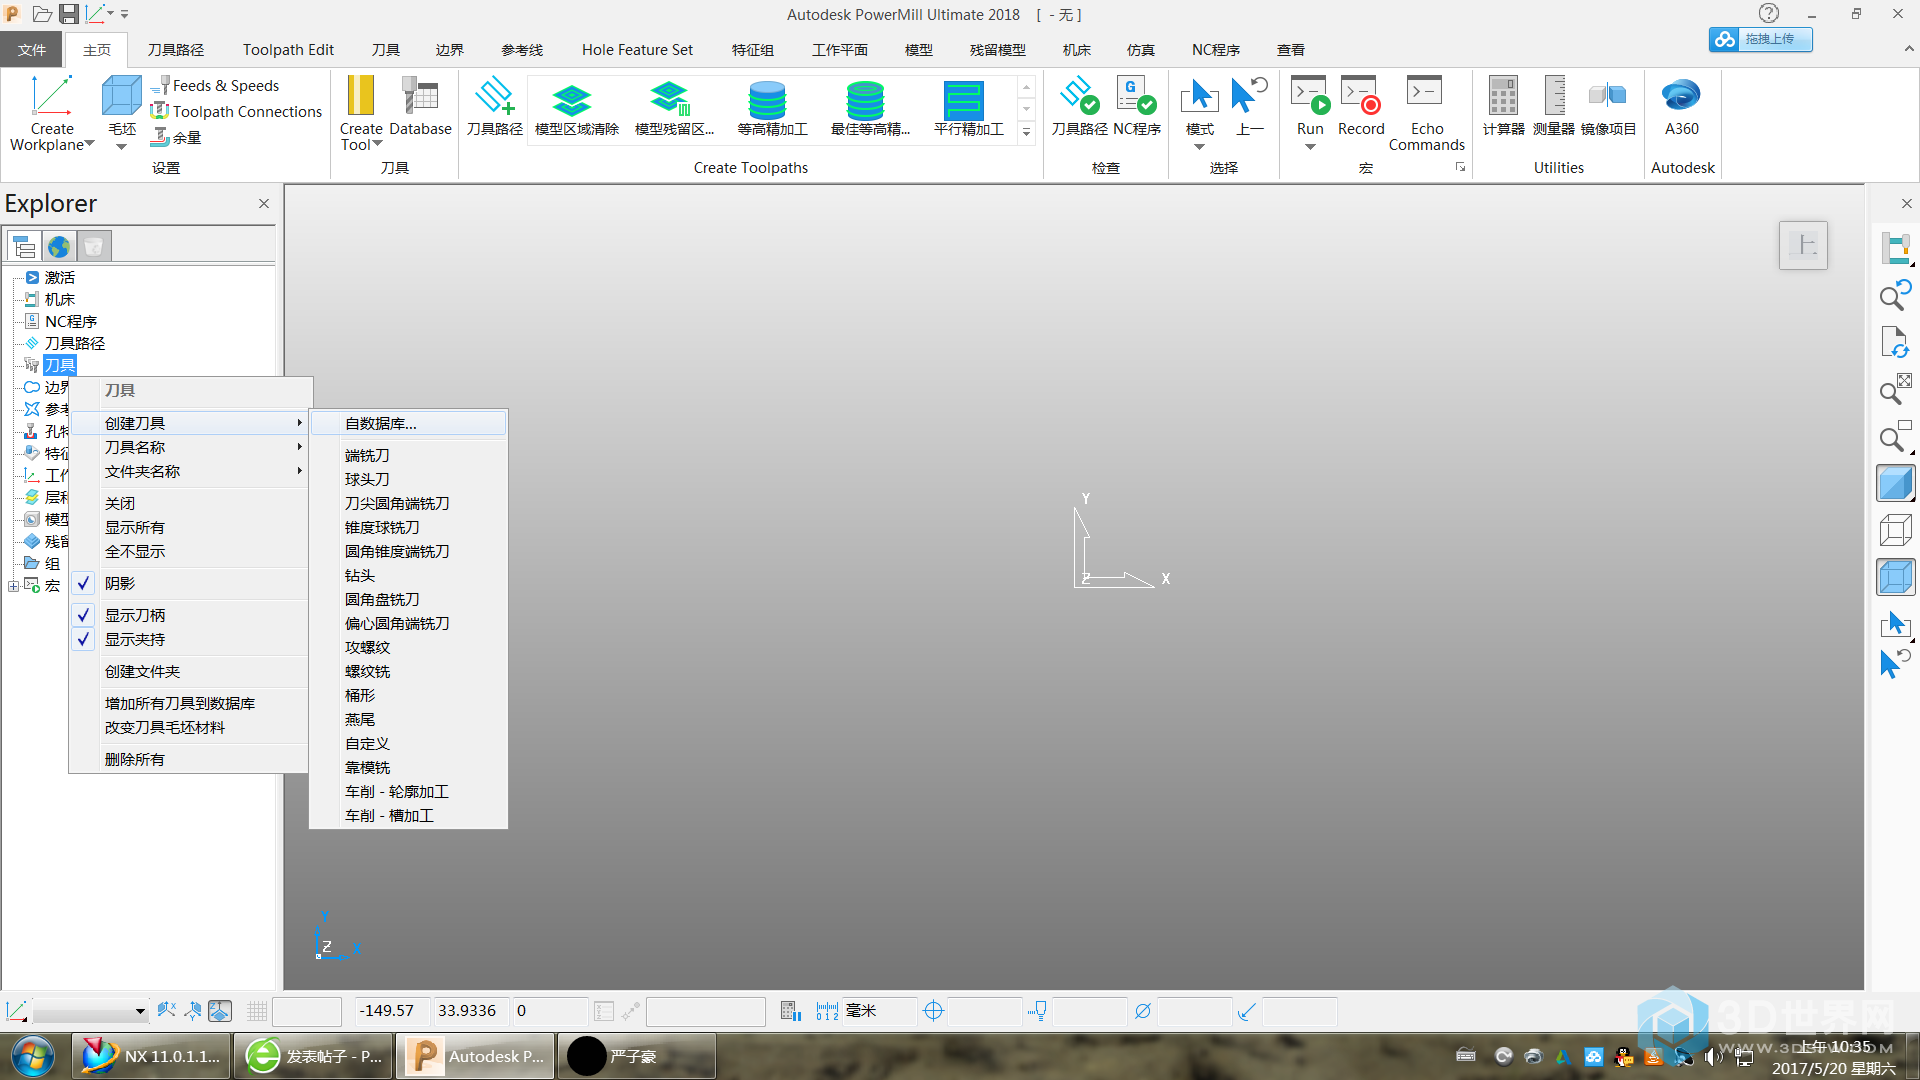Open the Hole Feature Set tab
Viewport: 1920px width, 1080px height.
pos(637,50)
